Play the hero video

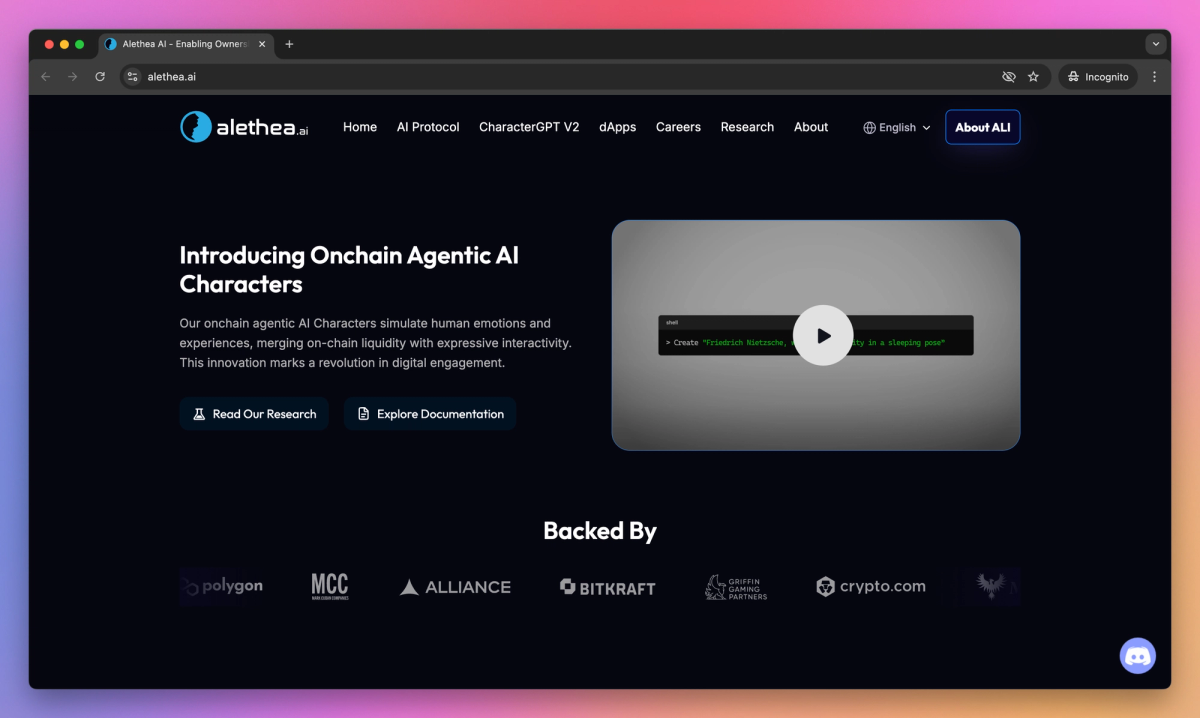tap(823, 335)
